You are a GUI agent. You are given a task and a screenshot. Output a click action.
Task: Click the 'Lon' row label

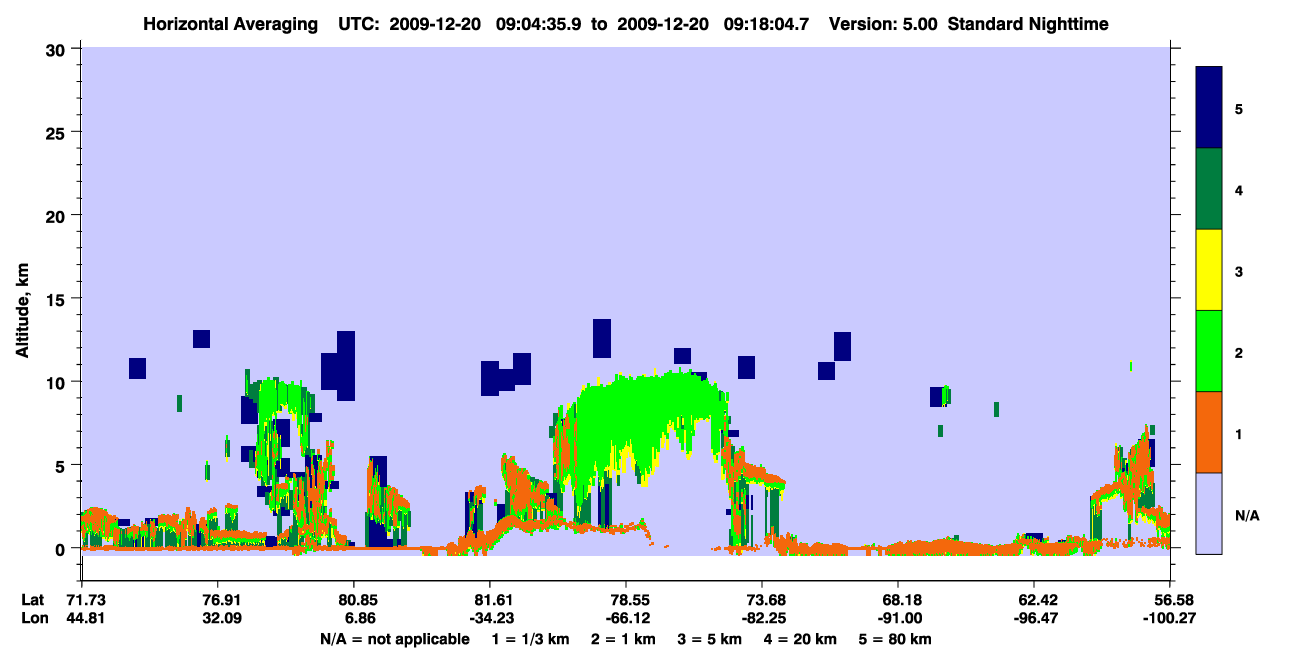point(33,619)
